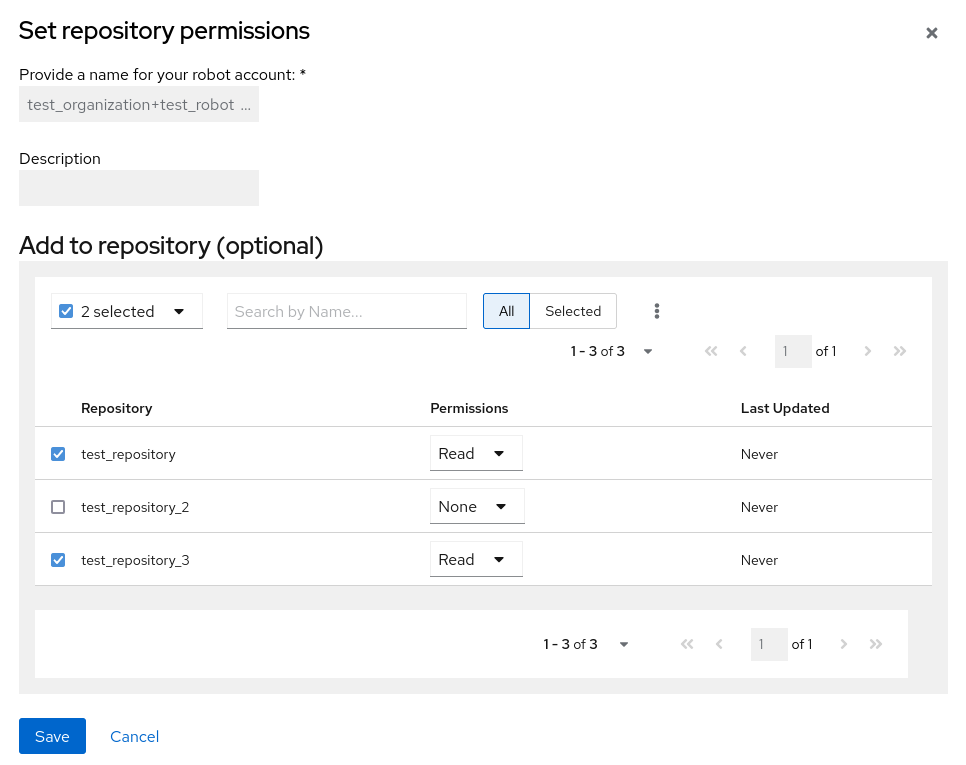Open the Read permissions dropdown for test_repository
Image resolution: width=966 pixels, height=765 pixels.
click(x=476, y=453)
